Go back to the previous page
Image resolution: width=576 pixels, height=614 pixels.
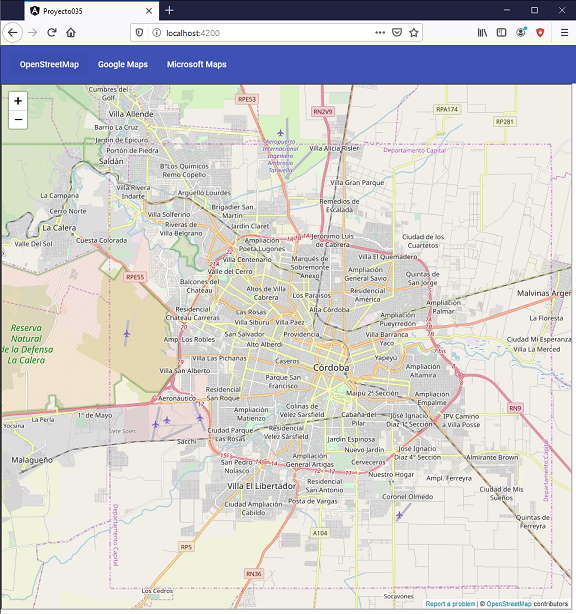(x=13, y=33)
